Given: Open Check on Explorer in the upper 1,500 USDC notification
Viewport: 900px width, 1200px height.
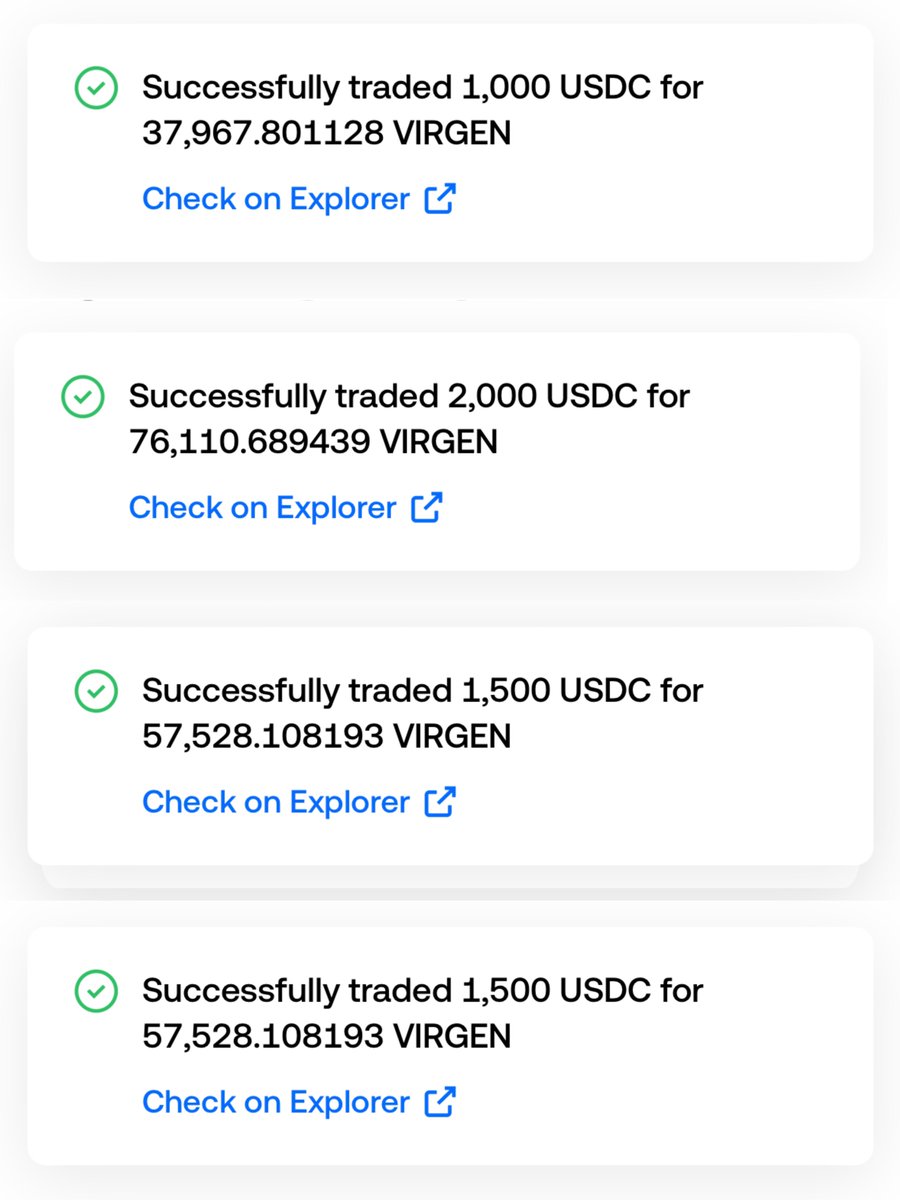Looking at the screenshot, I should pyautogui.click(x=276, y=801).
